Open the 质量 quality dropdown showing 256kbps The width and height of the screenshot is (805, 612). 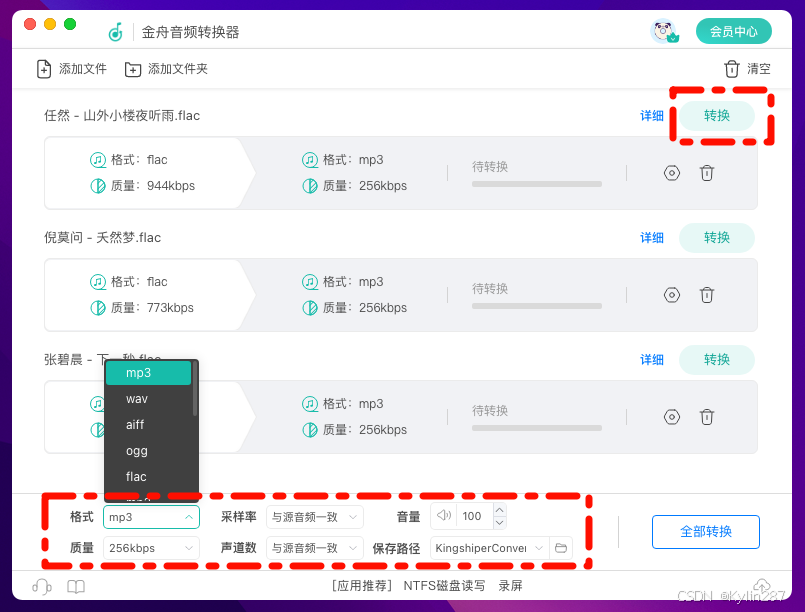(151, 548)
